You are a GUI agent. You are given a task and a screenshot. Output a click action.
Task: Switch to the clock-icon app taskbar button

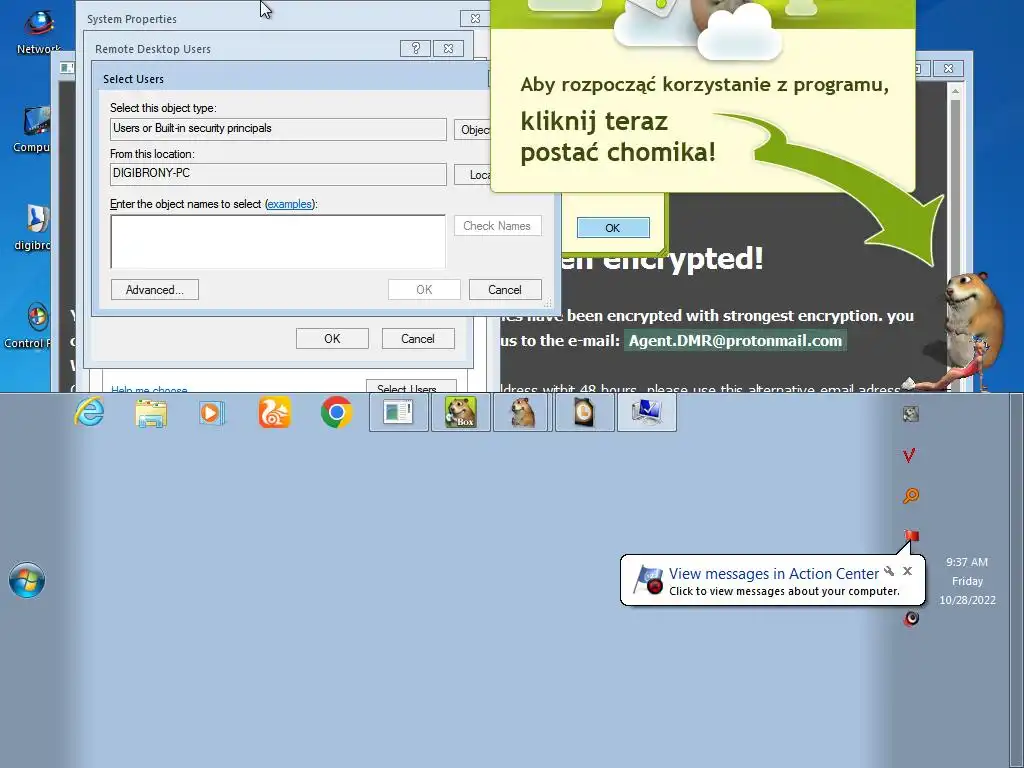point(584,413)
